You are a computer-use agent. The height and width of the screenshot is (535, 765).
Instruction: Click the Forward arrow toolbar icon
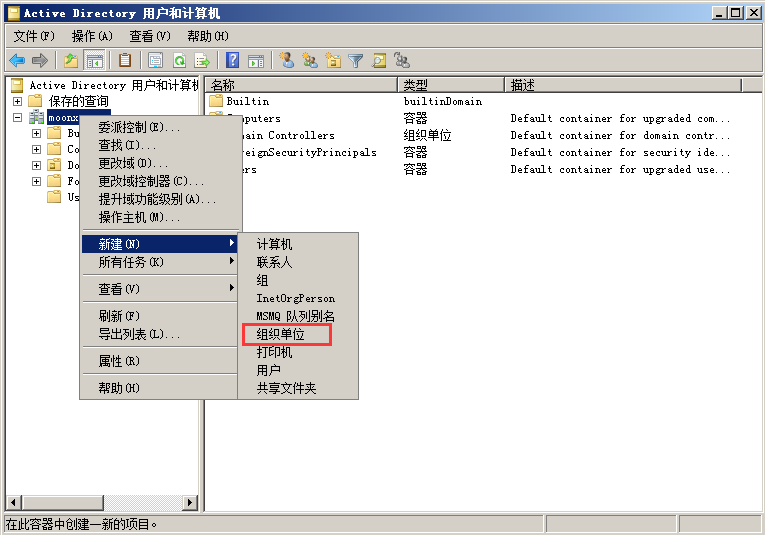coord(40,60)
